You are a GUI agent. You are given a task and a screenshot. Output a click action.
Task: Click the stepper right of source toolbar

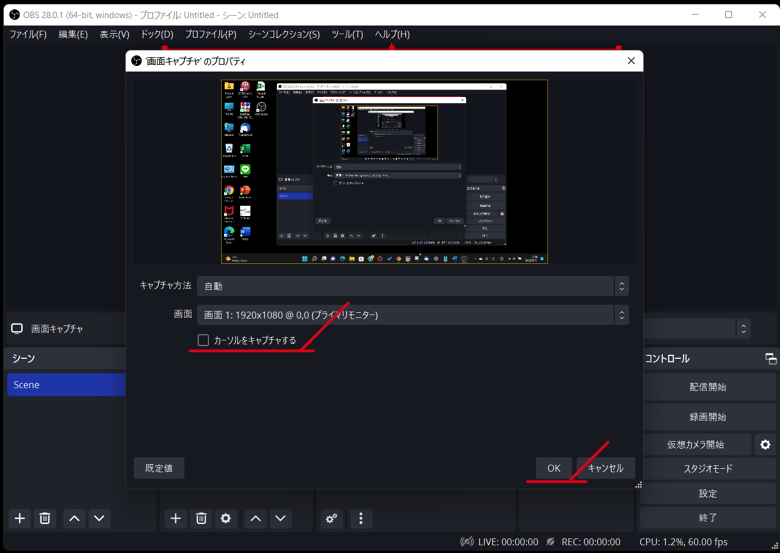[x=744, y=329]
